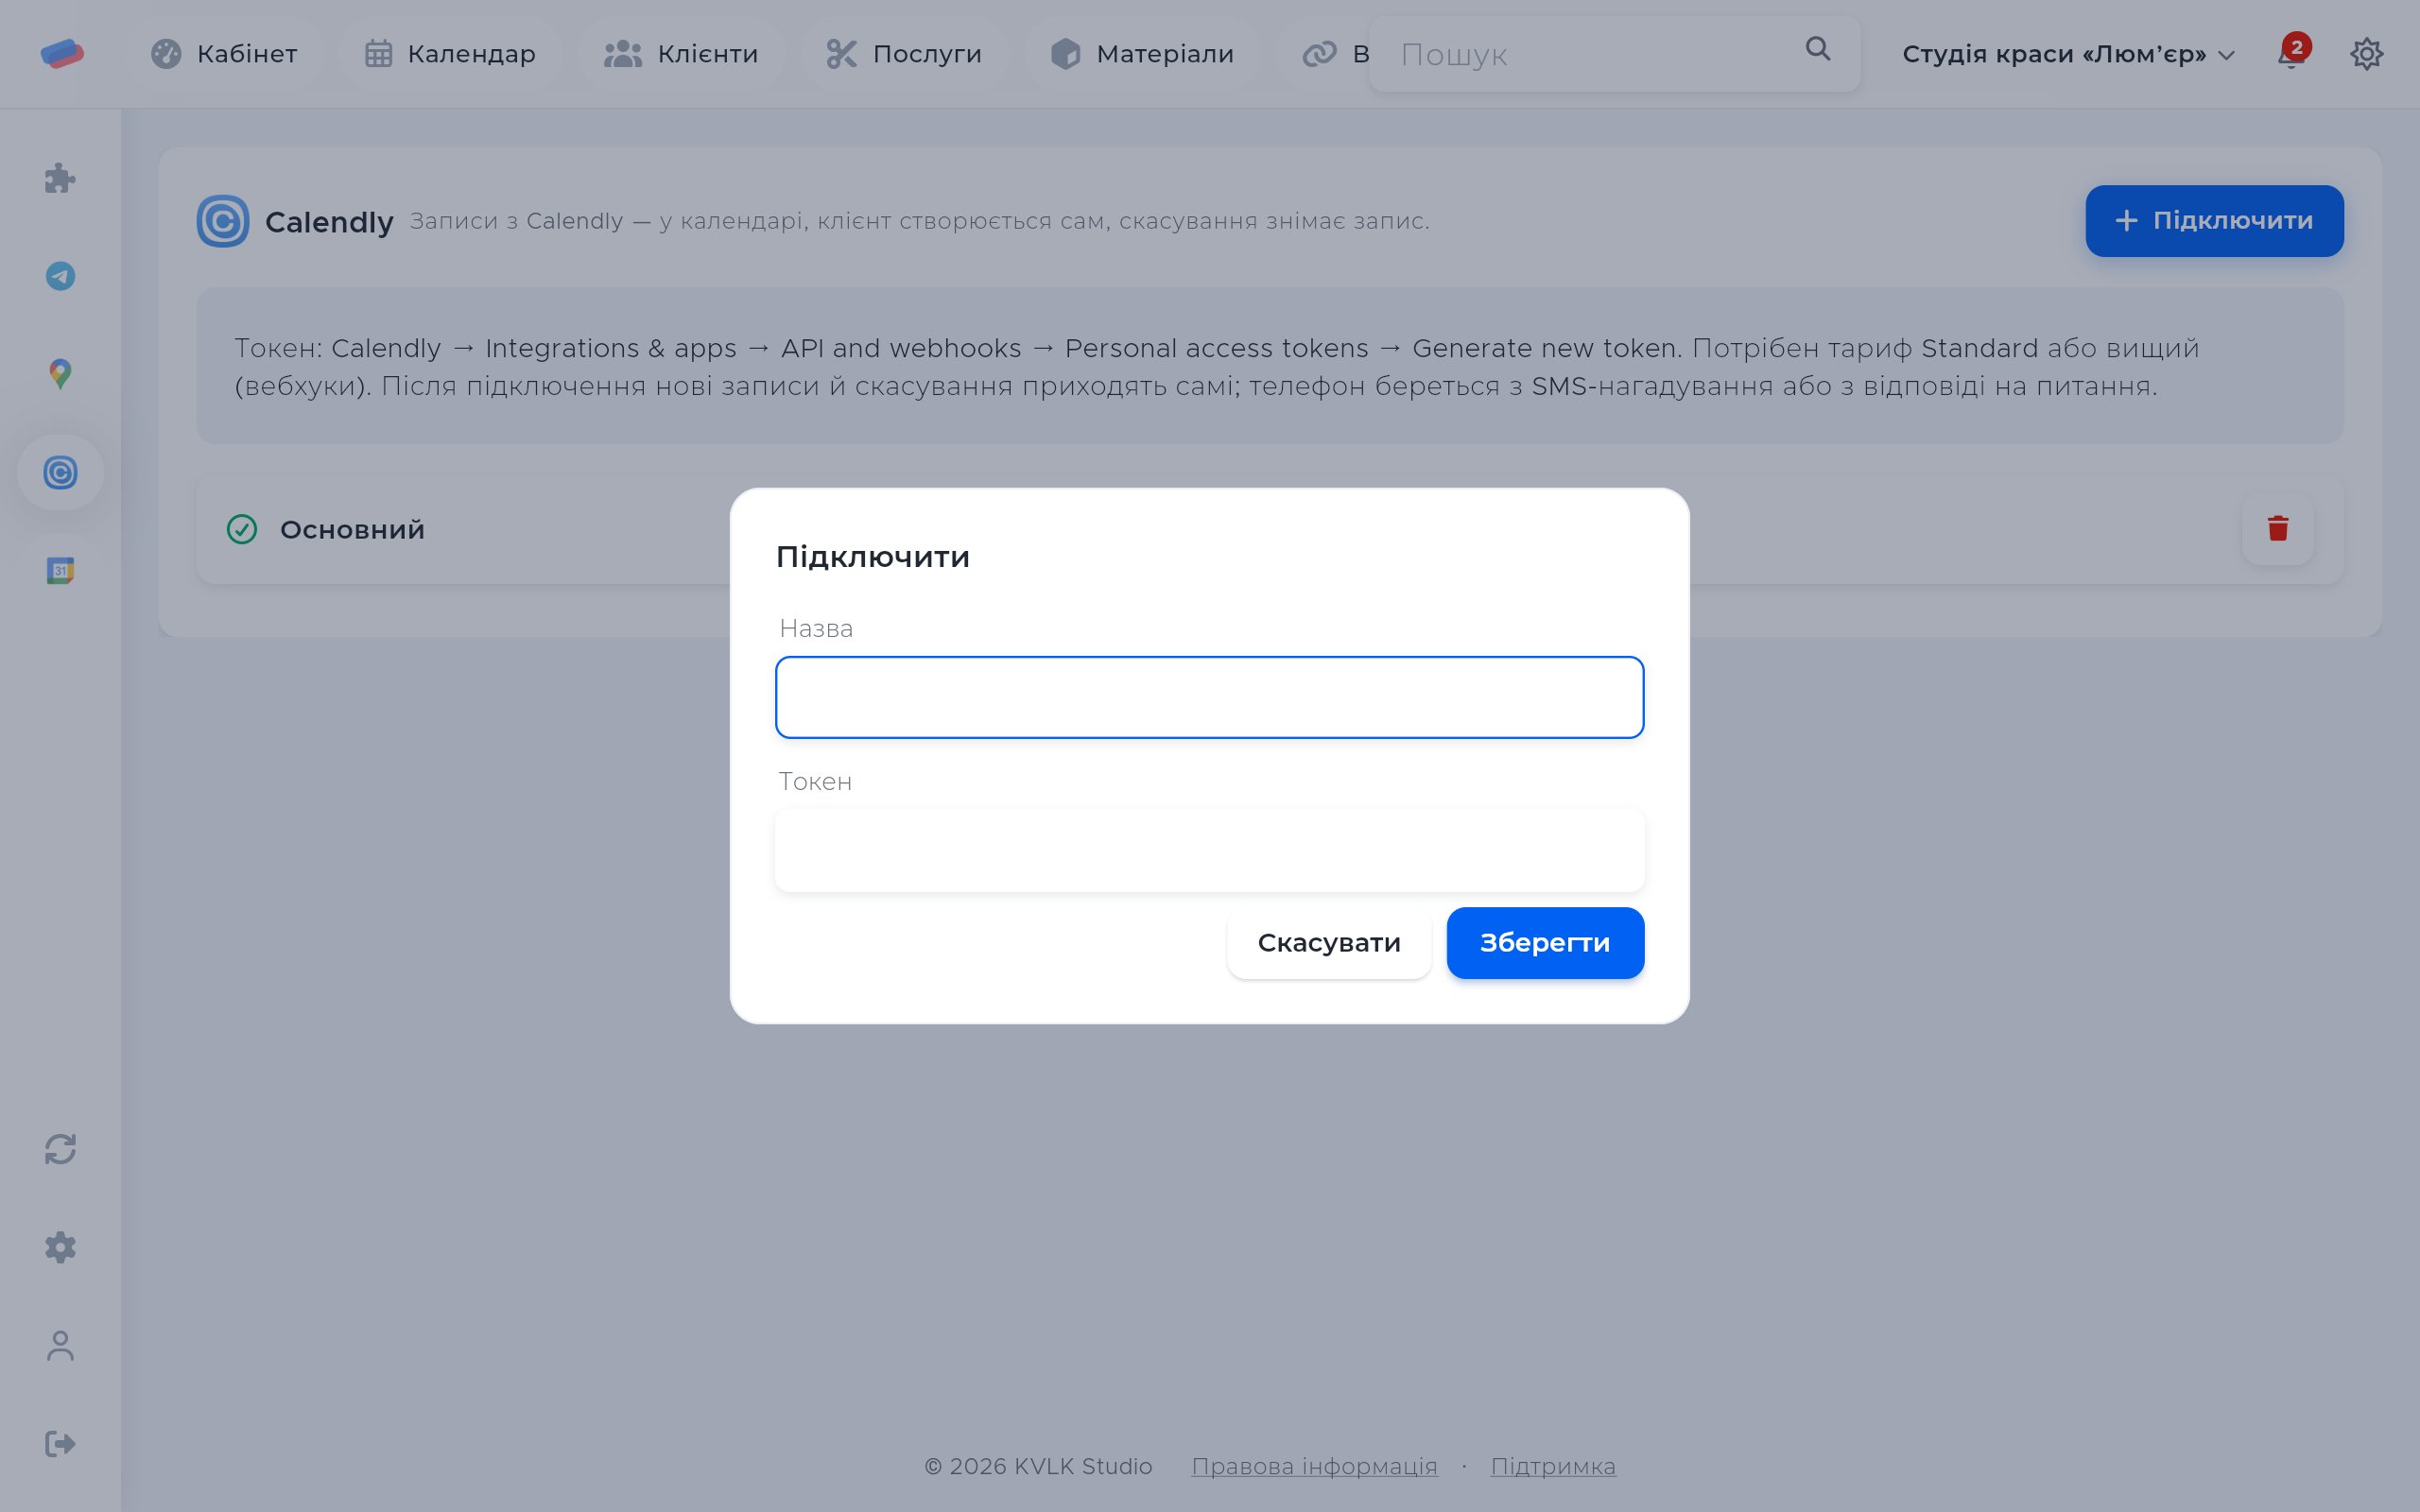Image resolution: width=2420 pixels, height=1512 pixels.
Task: Click the logout icon in sidebar
Action: pos(60,1443)
